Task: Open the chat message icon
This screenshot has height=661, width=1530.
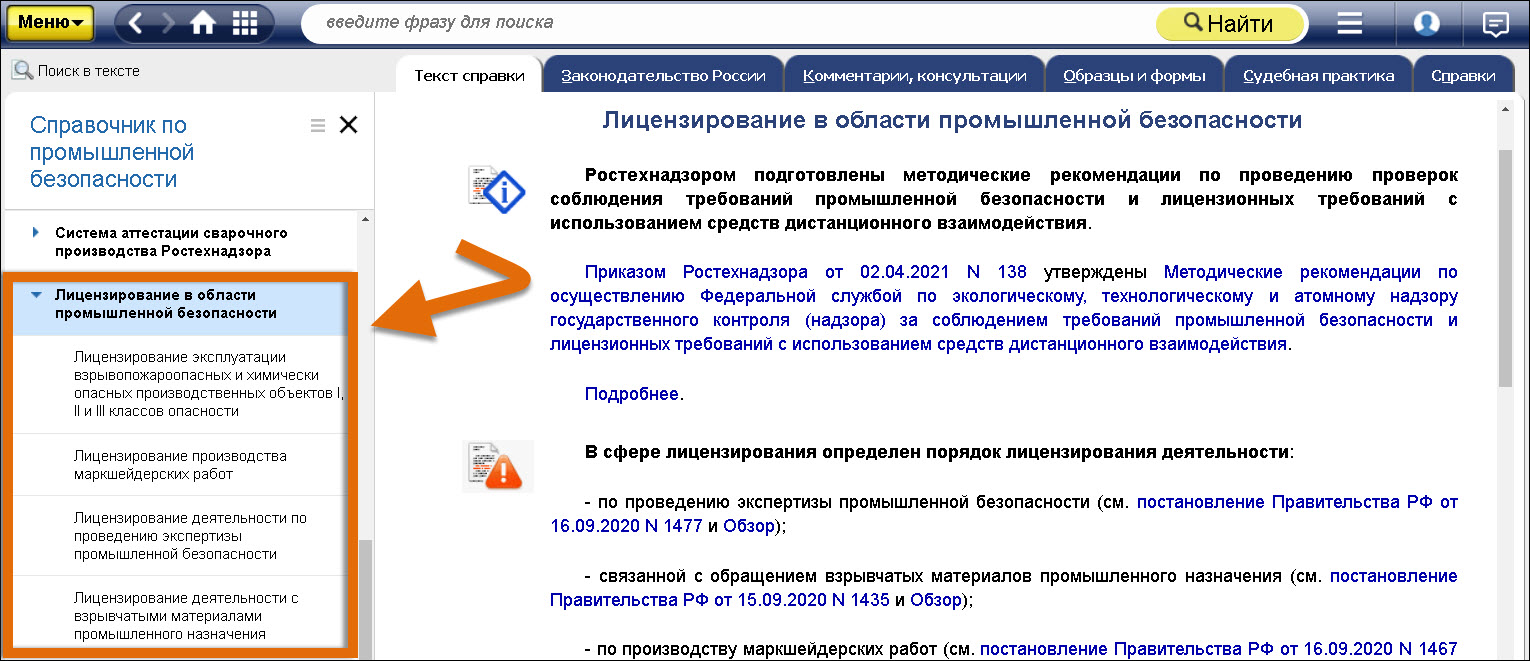Action: 1496,24
